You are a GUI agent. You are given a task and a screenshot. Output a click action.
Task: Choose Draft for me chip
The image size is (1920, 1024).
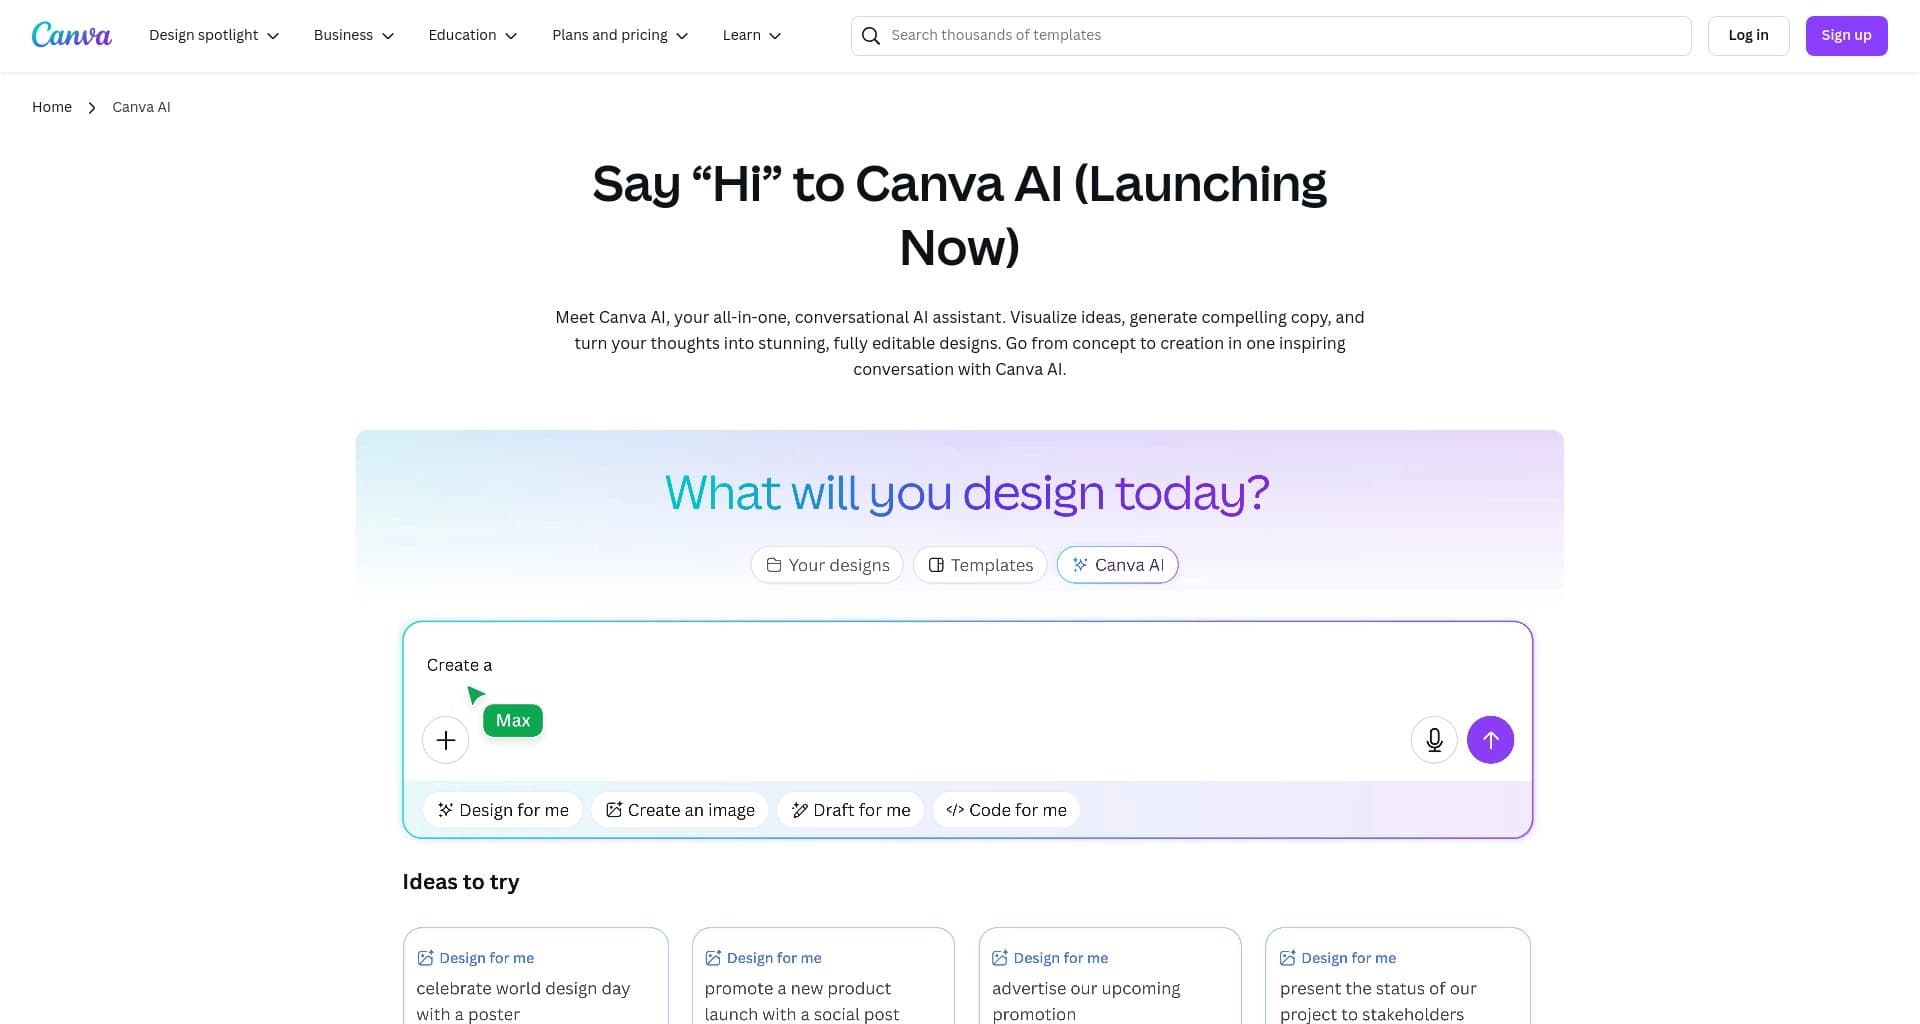tap(851, 810)
